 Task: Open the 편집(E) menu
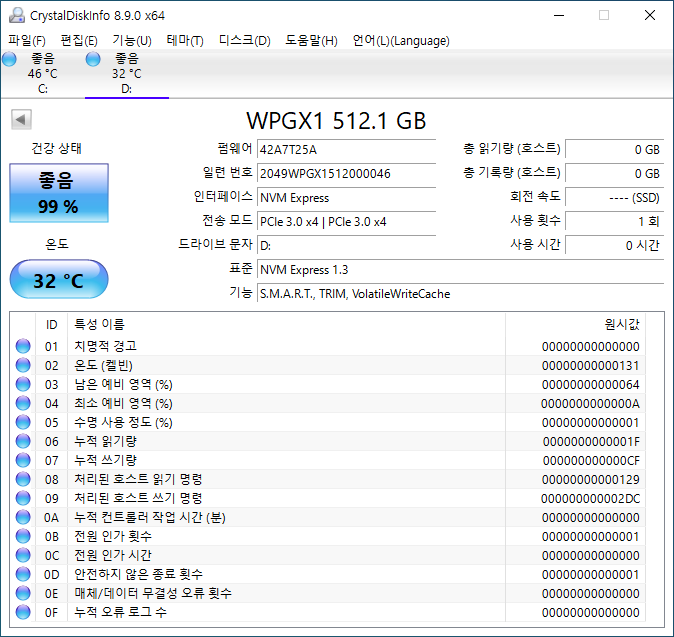pyautogui.click(x=79, y=40)
